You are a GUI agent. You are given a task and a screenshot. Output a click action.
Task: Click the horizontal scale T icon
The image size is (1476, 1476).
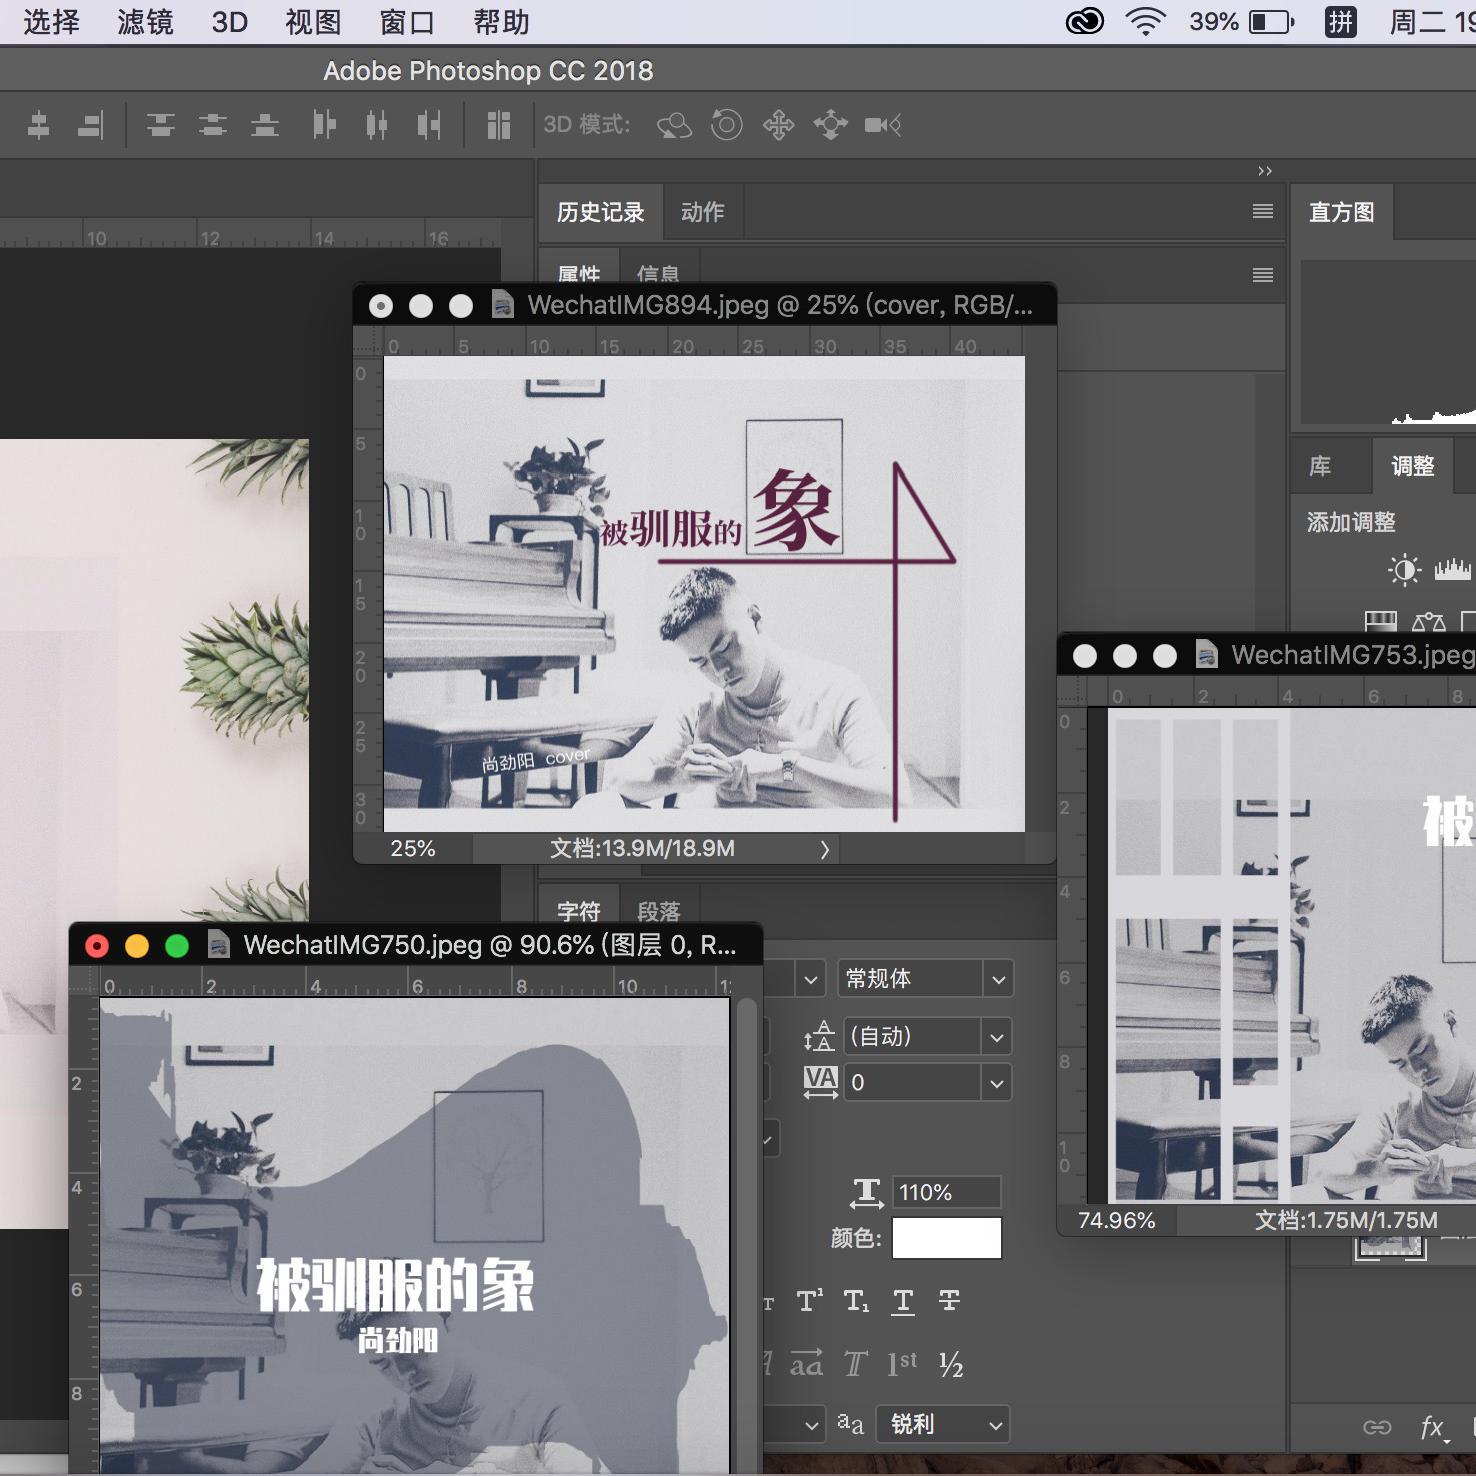867,1192
